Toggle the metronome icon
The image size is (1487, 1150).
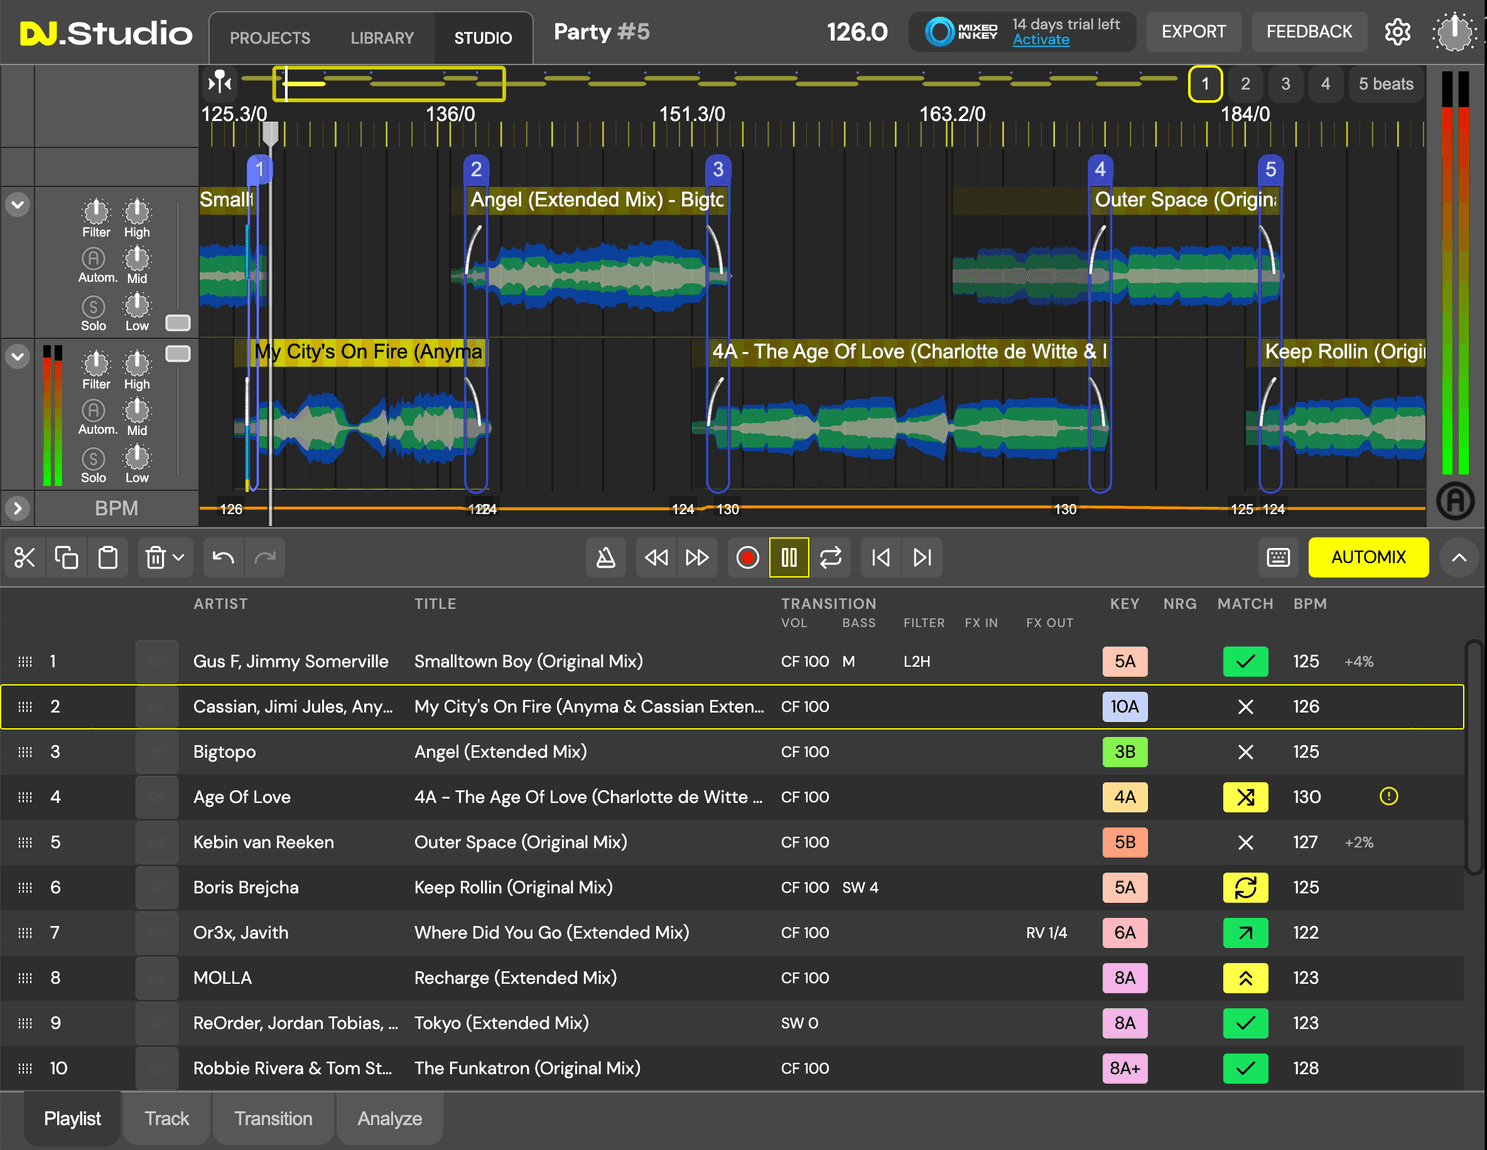(x=606, y=558)
